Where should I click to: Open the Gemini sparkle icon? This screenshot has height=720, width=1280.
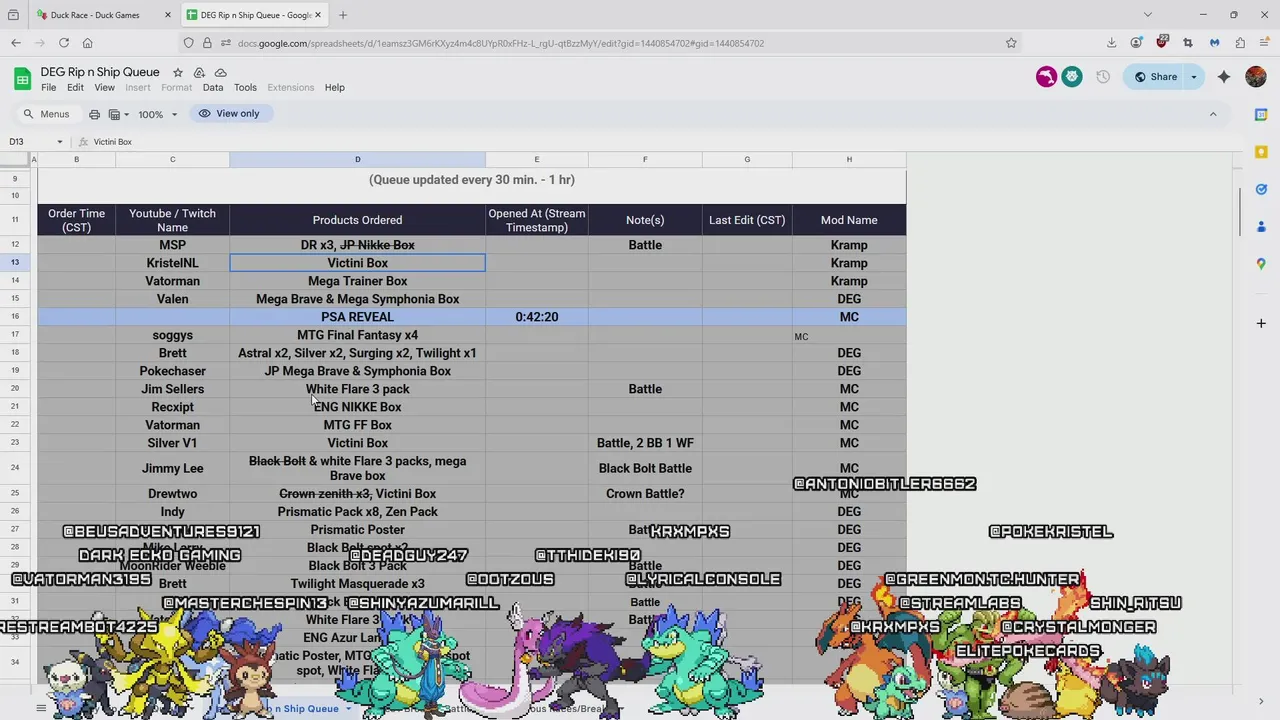click(x=1224, y=77)
